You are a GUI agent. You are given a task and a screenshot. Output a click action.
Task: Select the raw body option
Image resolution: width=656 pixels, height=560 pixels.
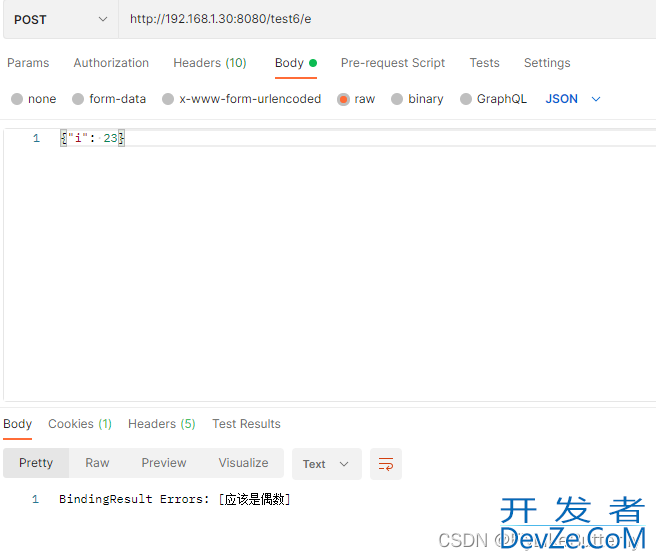356,99
